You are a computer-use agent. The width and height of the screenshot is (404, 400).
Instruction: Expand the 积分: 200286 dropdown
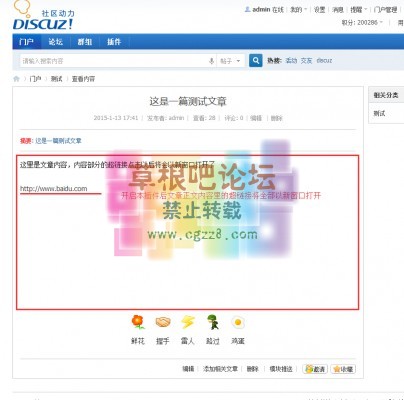pyautogui.click(x=362, y=23)
